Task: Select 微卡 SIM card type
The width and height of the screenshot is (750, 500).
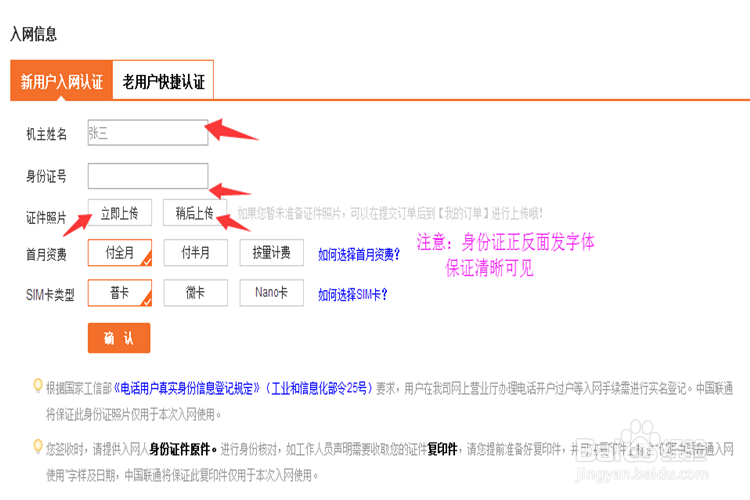Action: tap(196, 293)
